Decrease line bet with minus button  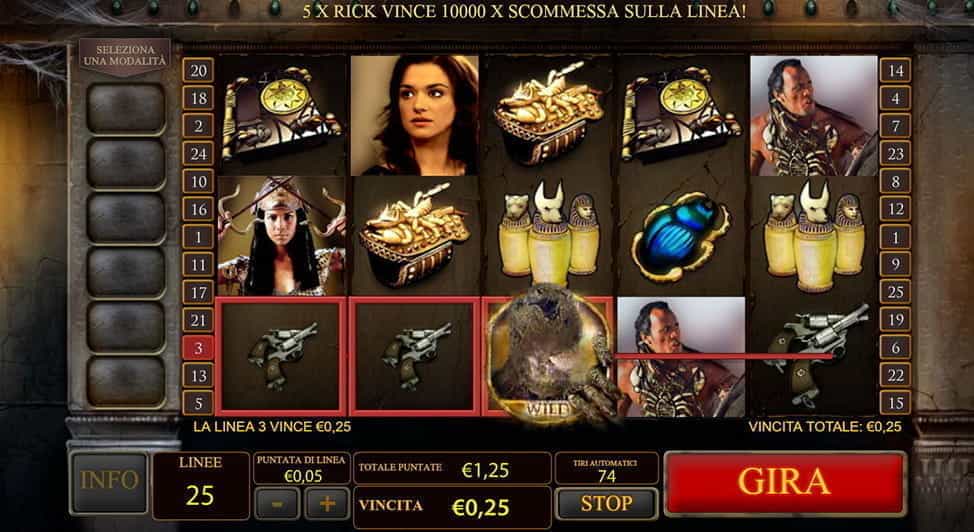pos(277,503)
